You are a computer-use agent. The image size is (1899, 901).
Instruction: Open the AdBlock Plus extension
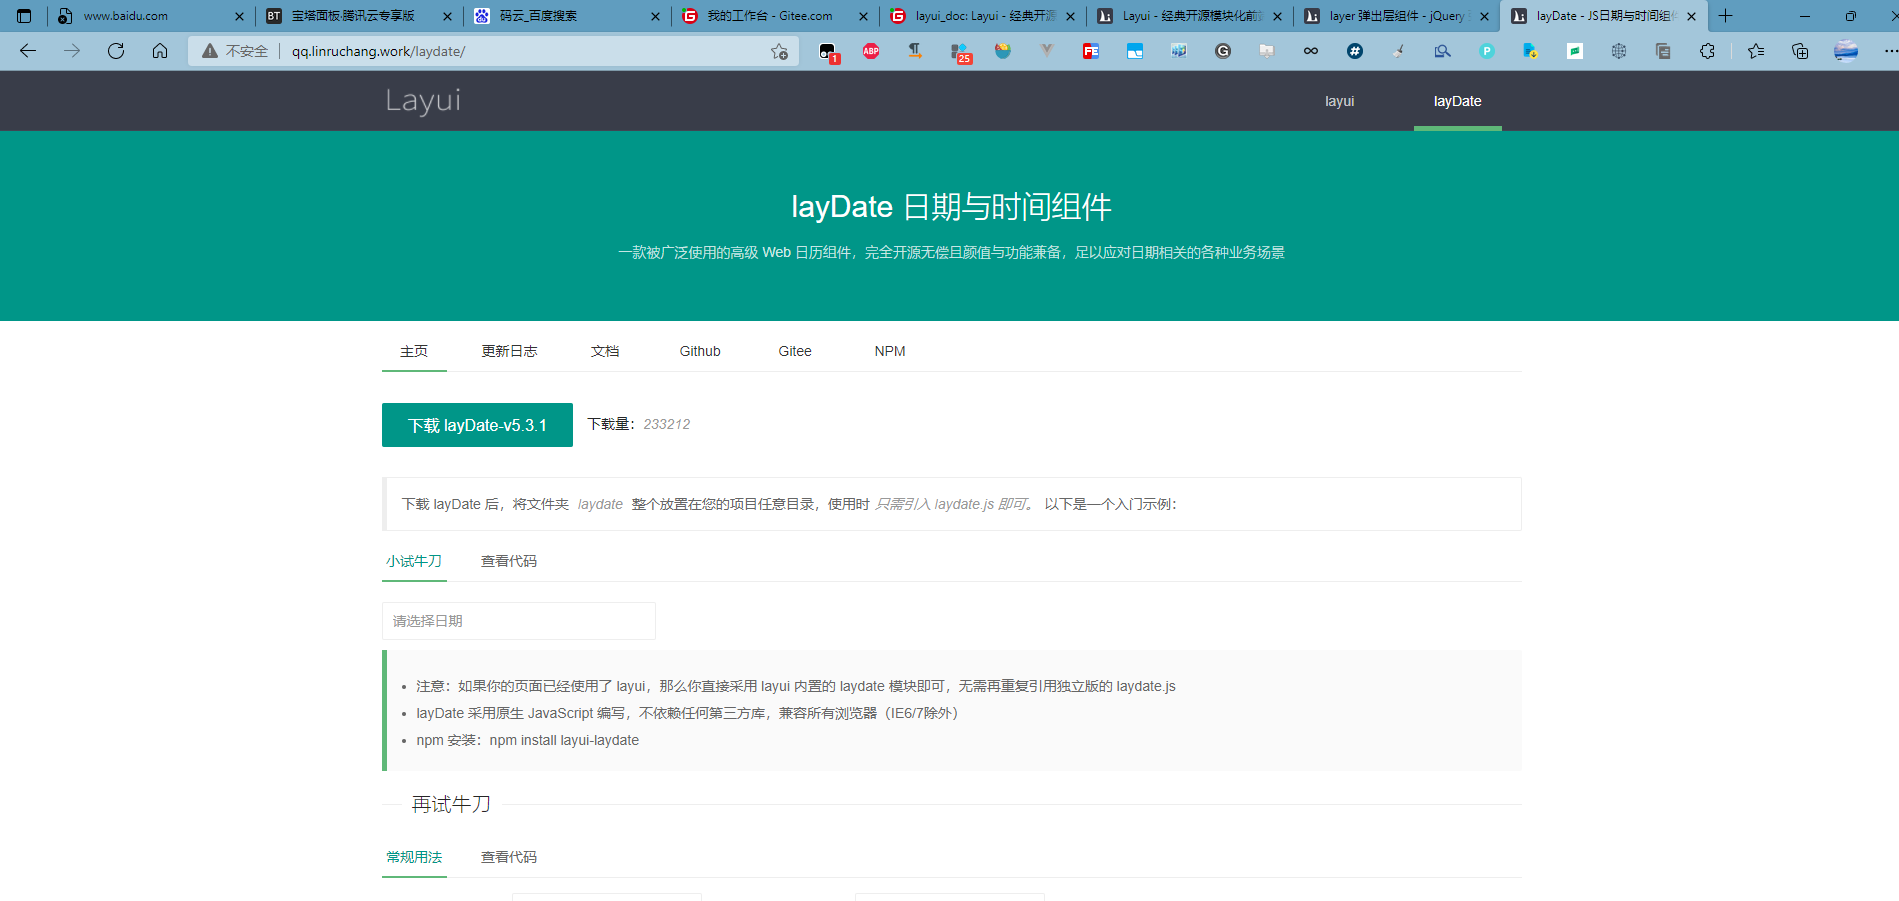tap(871, 51)
